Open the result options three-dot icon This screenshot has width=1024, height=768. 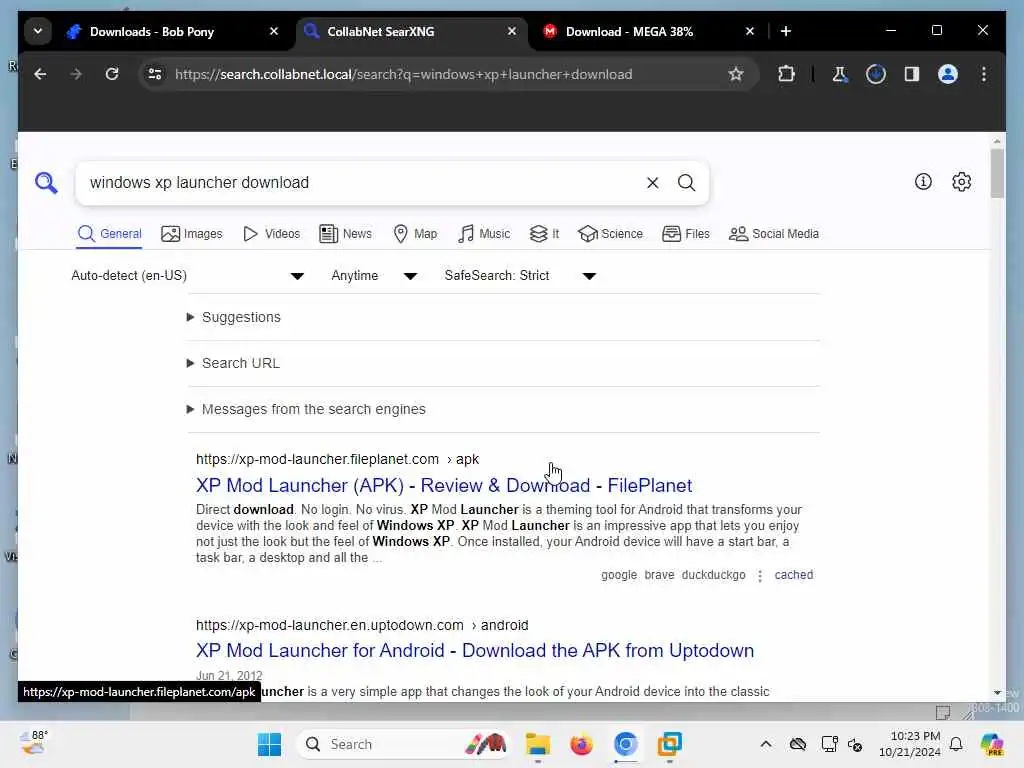pyautogui.click(x=760, y=575)
